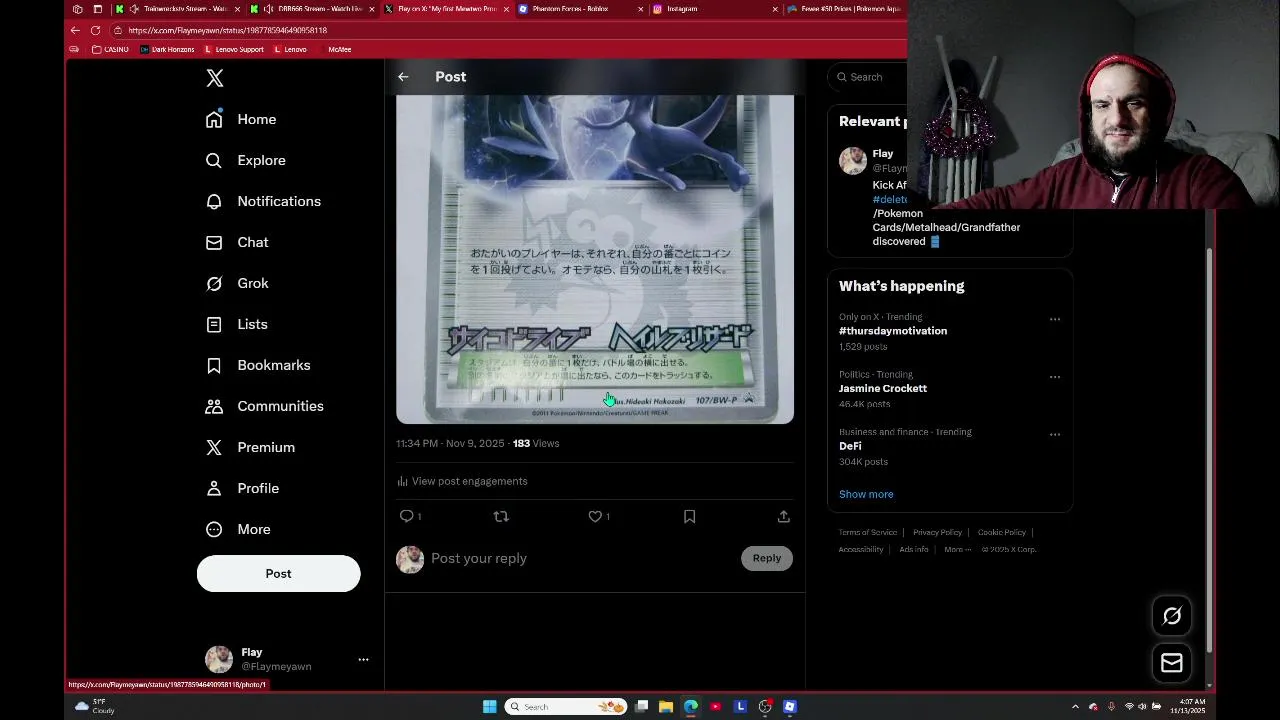This screenshot has height=720, width=1280.
Task: Click the white Post button
Action: click(278, 574)
